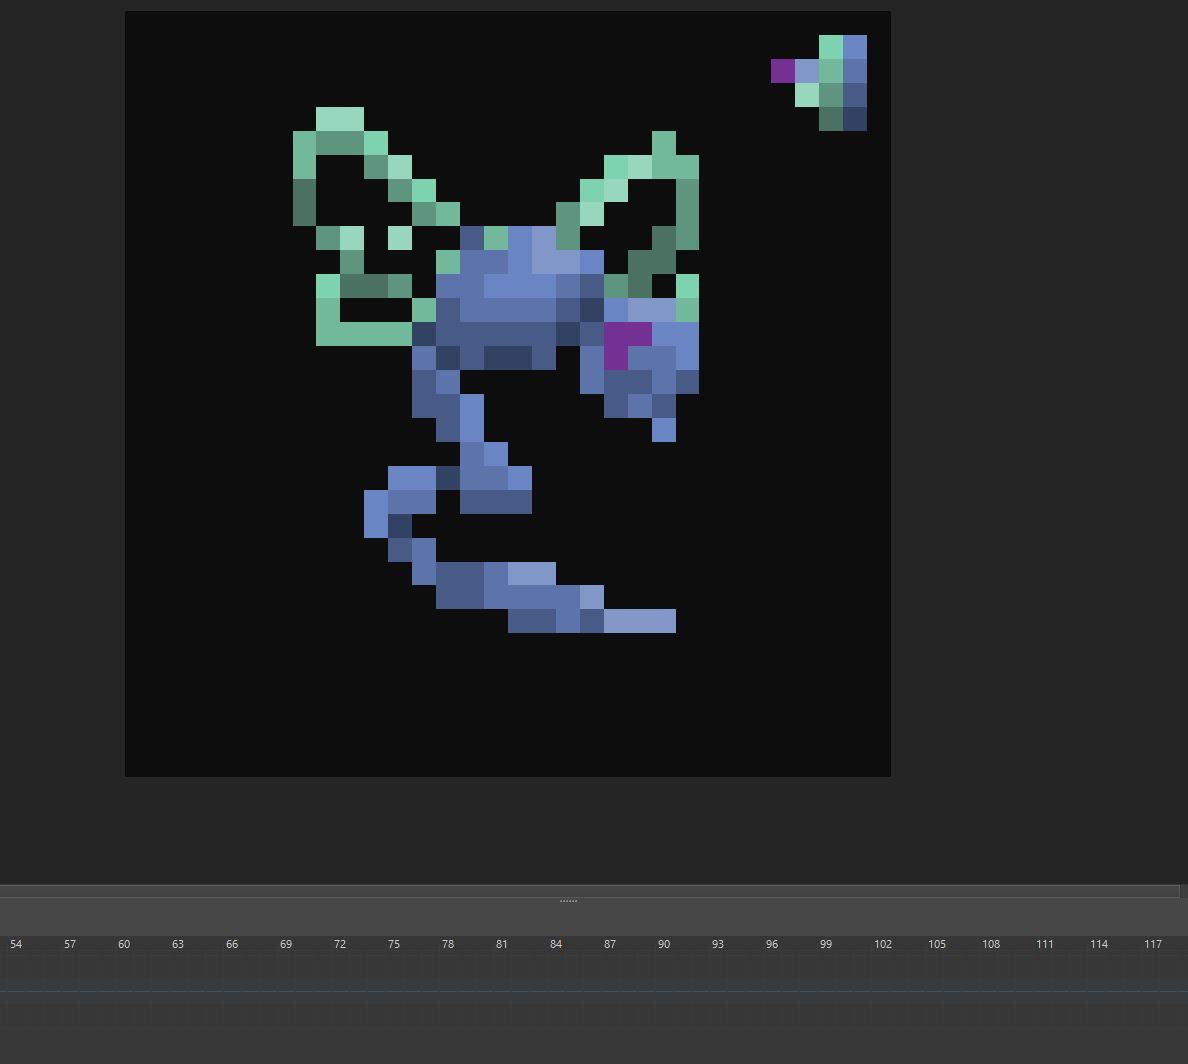Pick the darkest green swatch at the palette's bottom
Screen dimensions: 1188x1064
click(831, 119)
